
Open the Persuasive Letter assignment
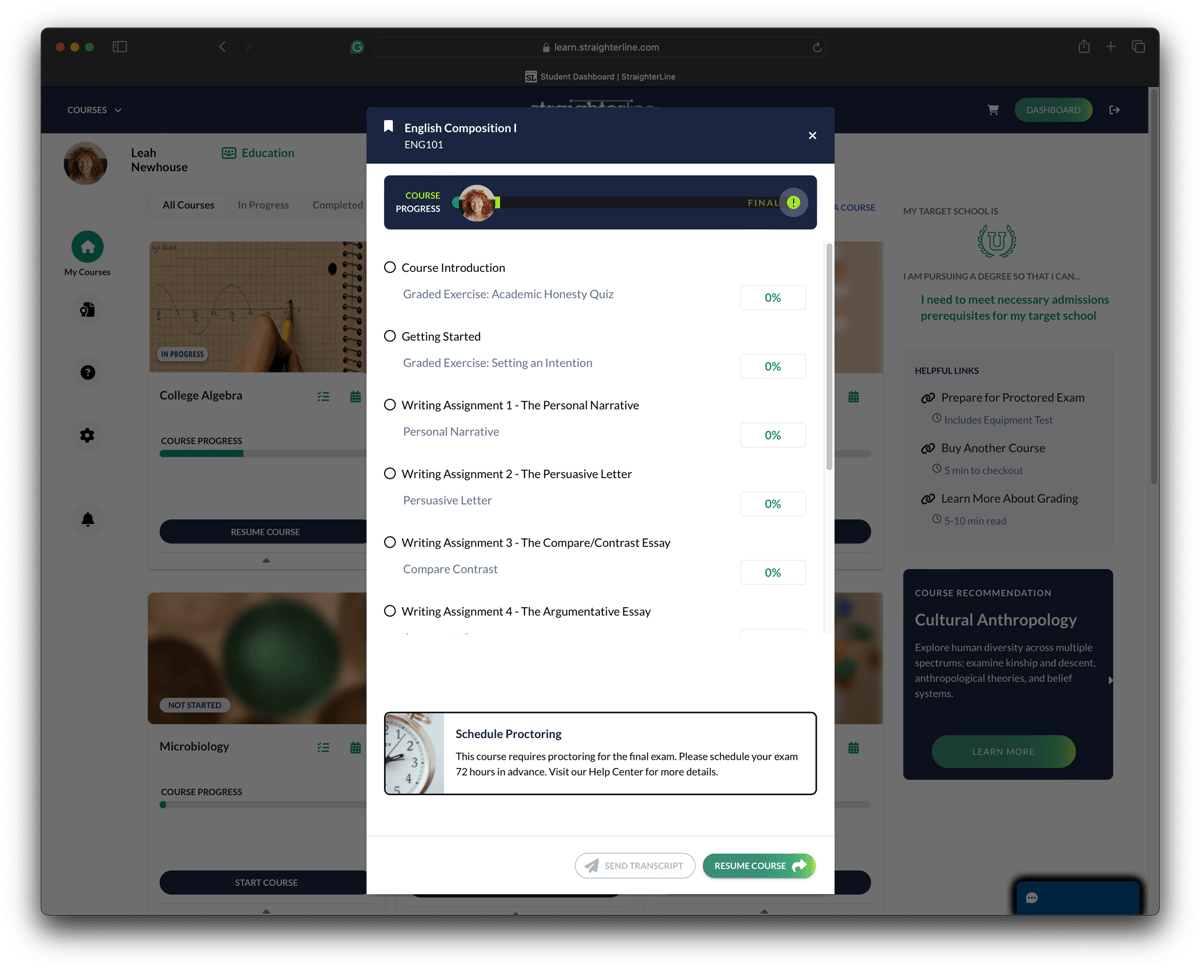(x=447, y=500)
